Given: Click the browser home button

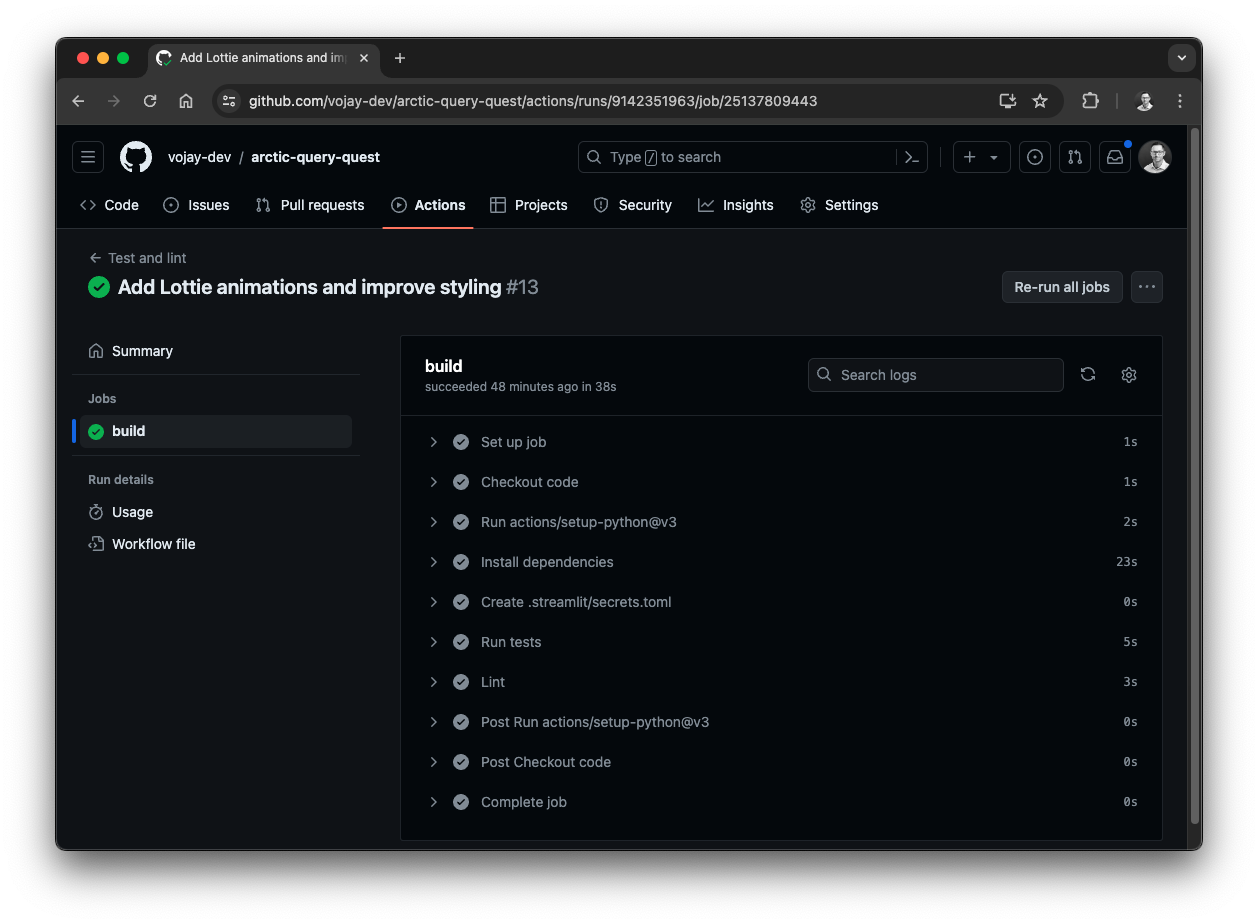Looking at the screenshot, I should coord(186,101).
